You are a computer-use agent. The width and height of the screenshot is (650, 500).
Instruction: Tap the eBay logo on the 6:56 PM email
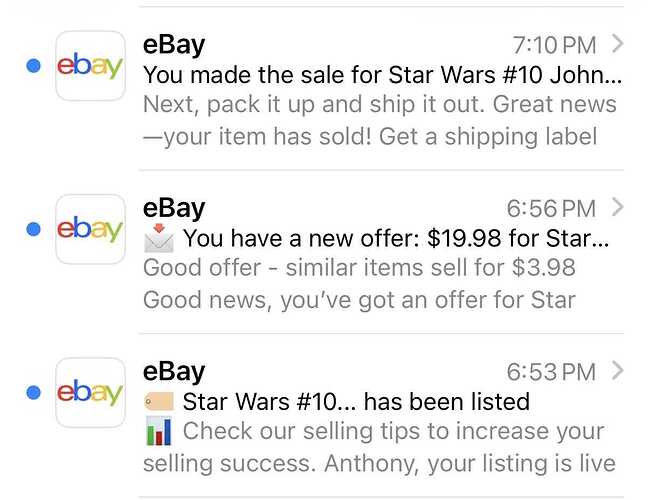click(90, 229)
